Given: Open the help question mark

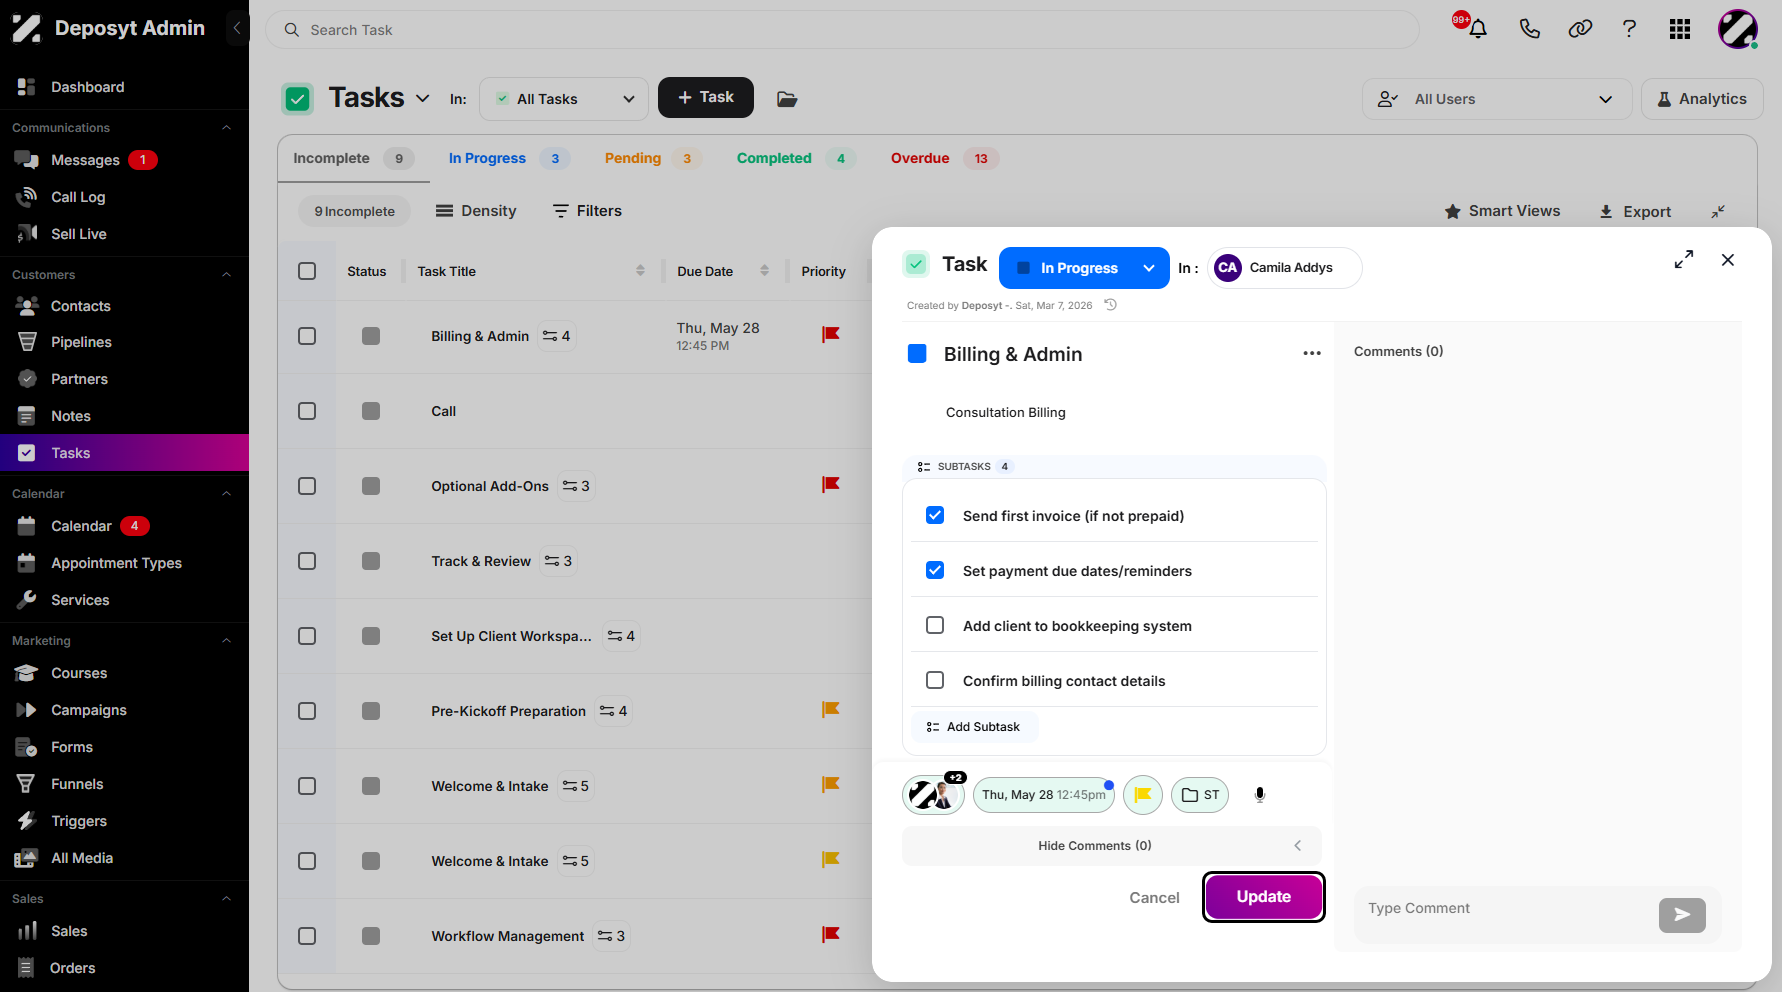Looking at the screenshot, I should pyautogui.click(x=1629, y=29).
